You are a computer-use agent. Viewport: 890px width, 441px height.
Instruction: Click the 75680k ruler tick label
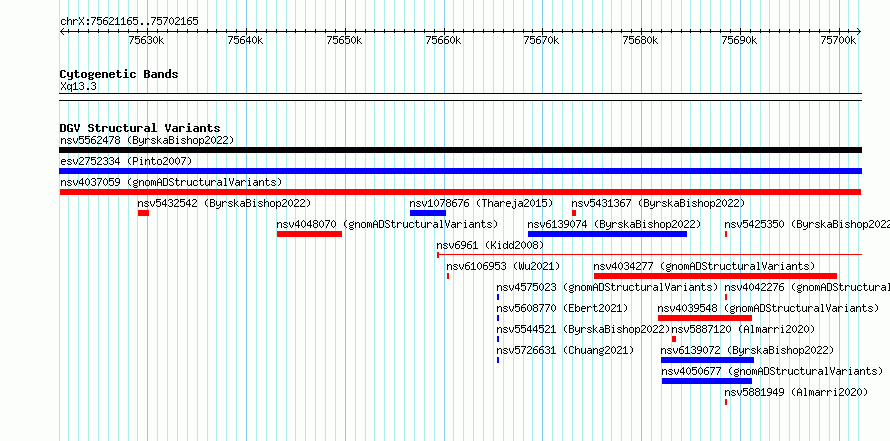[641, 40]
